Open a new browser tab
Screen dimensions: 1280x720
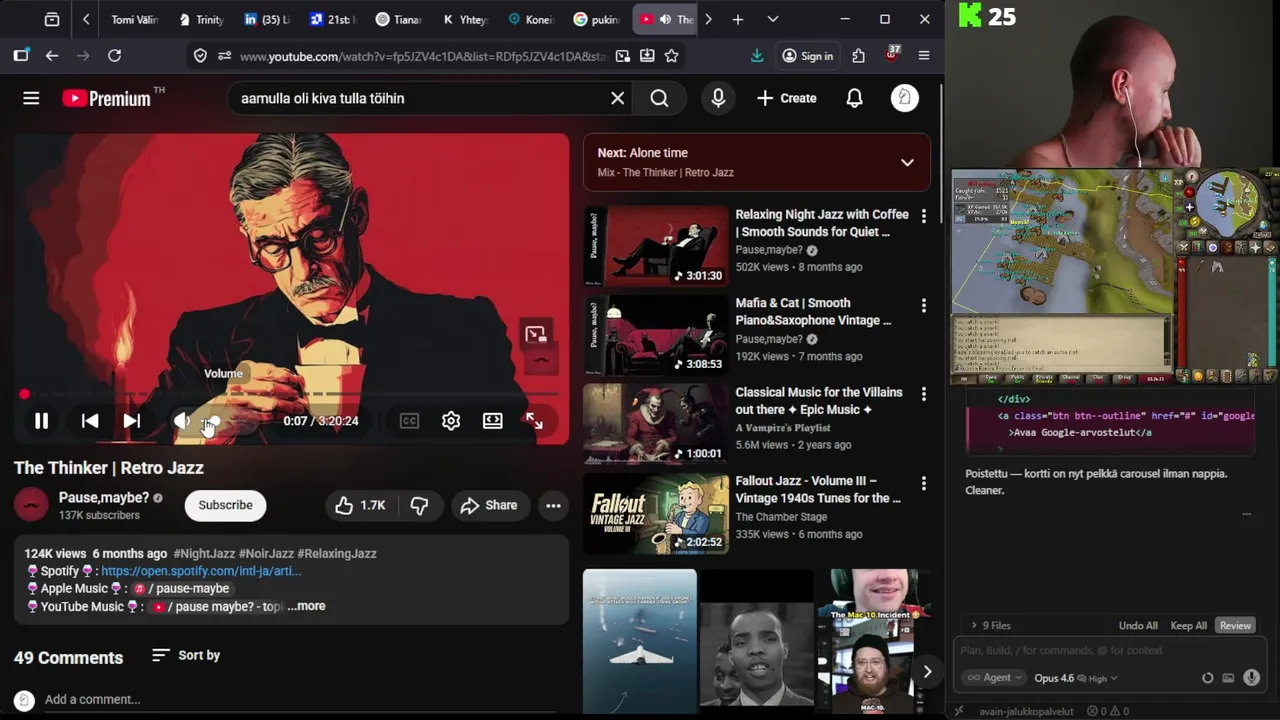(738, 19)
